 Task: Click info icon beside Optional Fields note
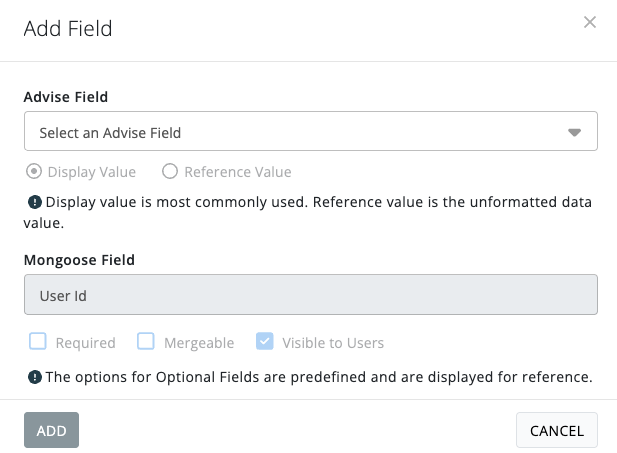(35, 377)
